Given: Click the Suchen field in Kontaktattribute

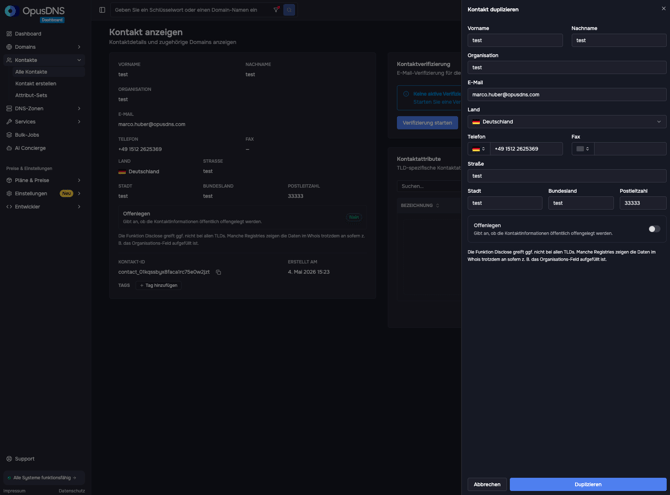Looking at the screenshot, I should click(429, 186).
